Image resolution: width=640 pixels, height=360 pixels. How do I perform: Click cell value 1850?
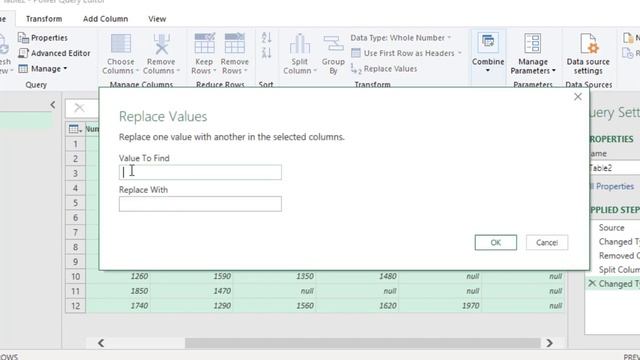[x=139, y=291]
